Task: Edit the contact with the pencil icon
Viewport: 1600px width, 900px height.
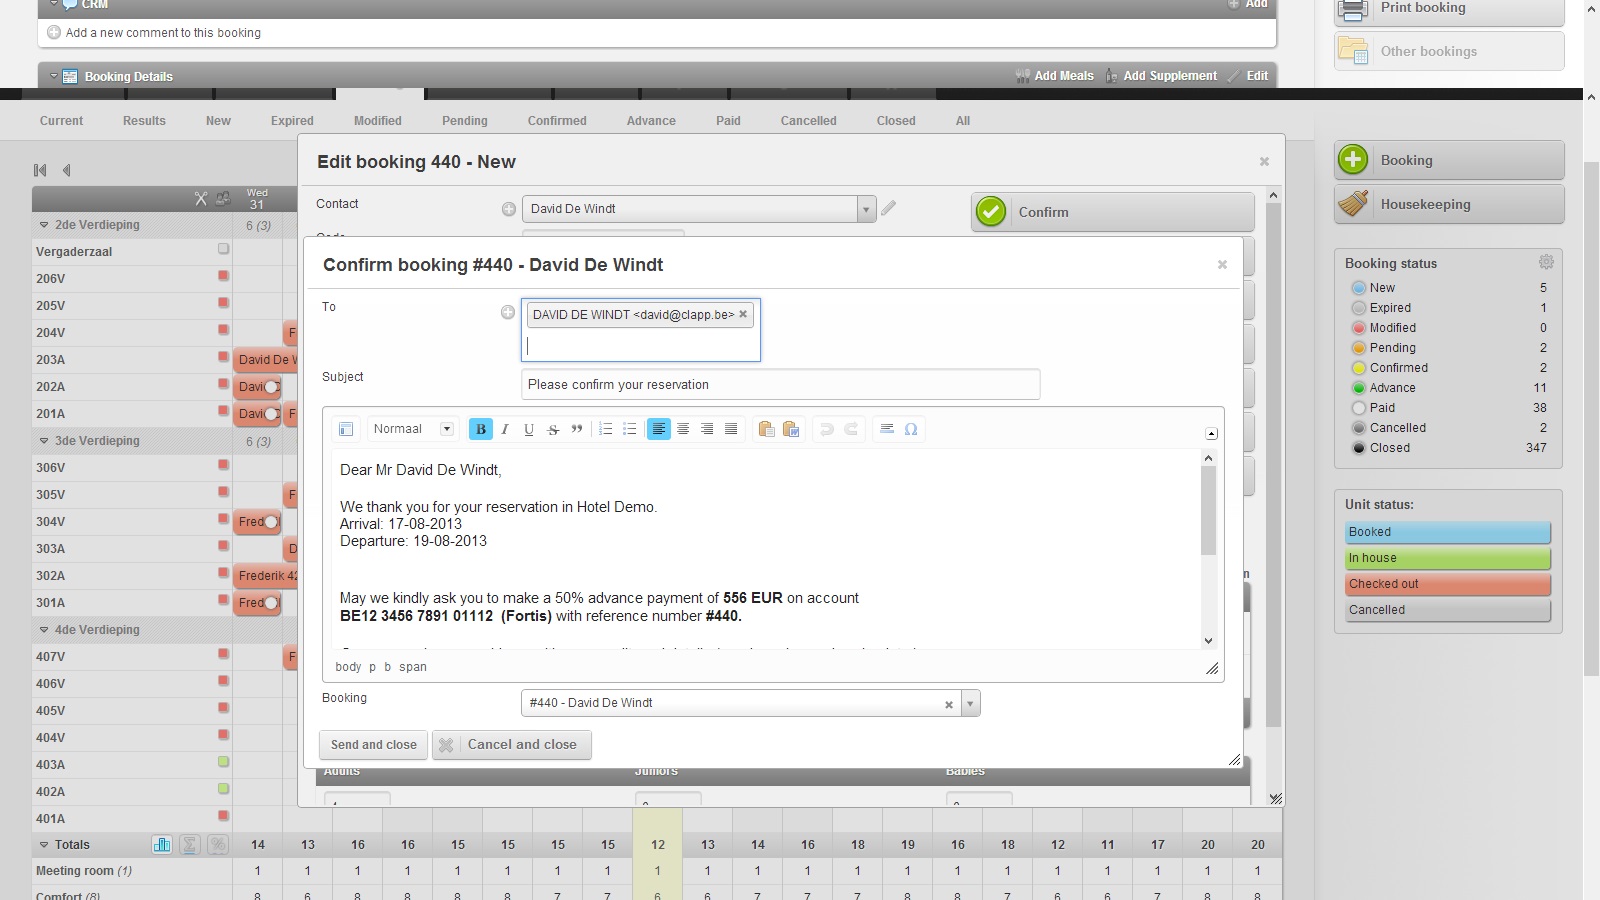Action: click(889, 208)
